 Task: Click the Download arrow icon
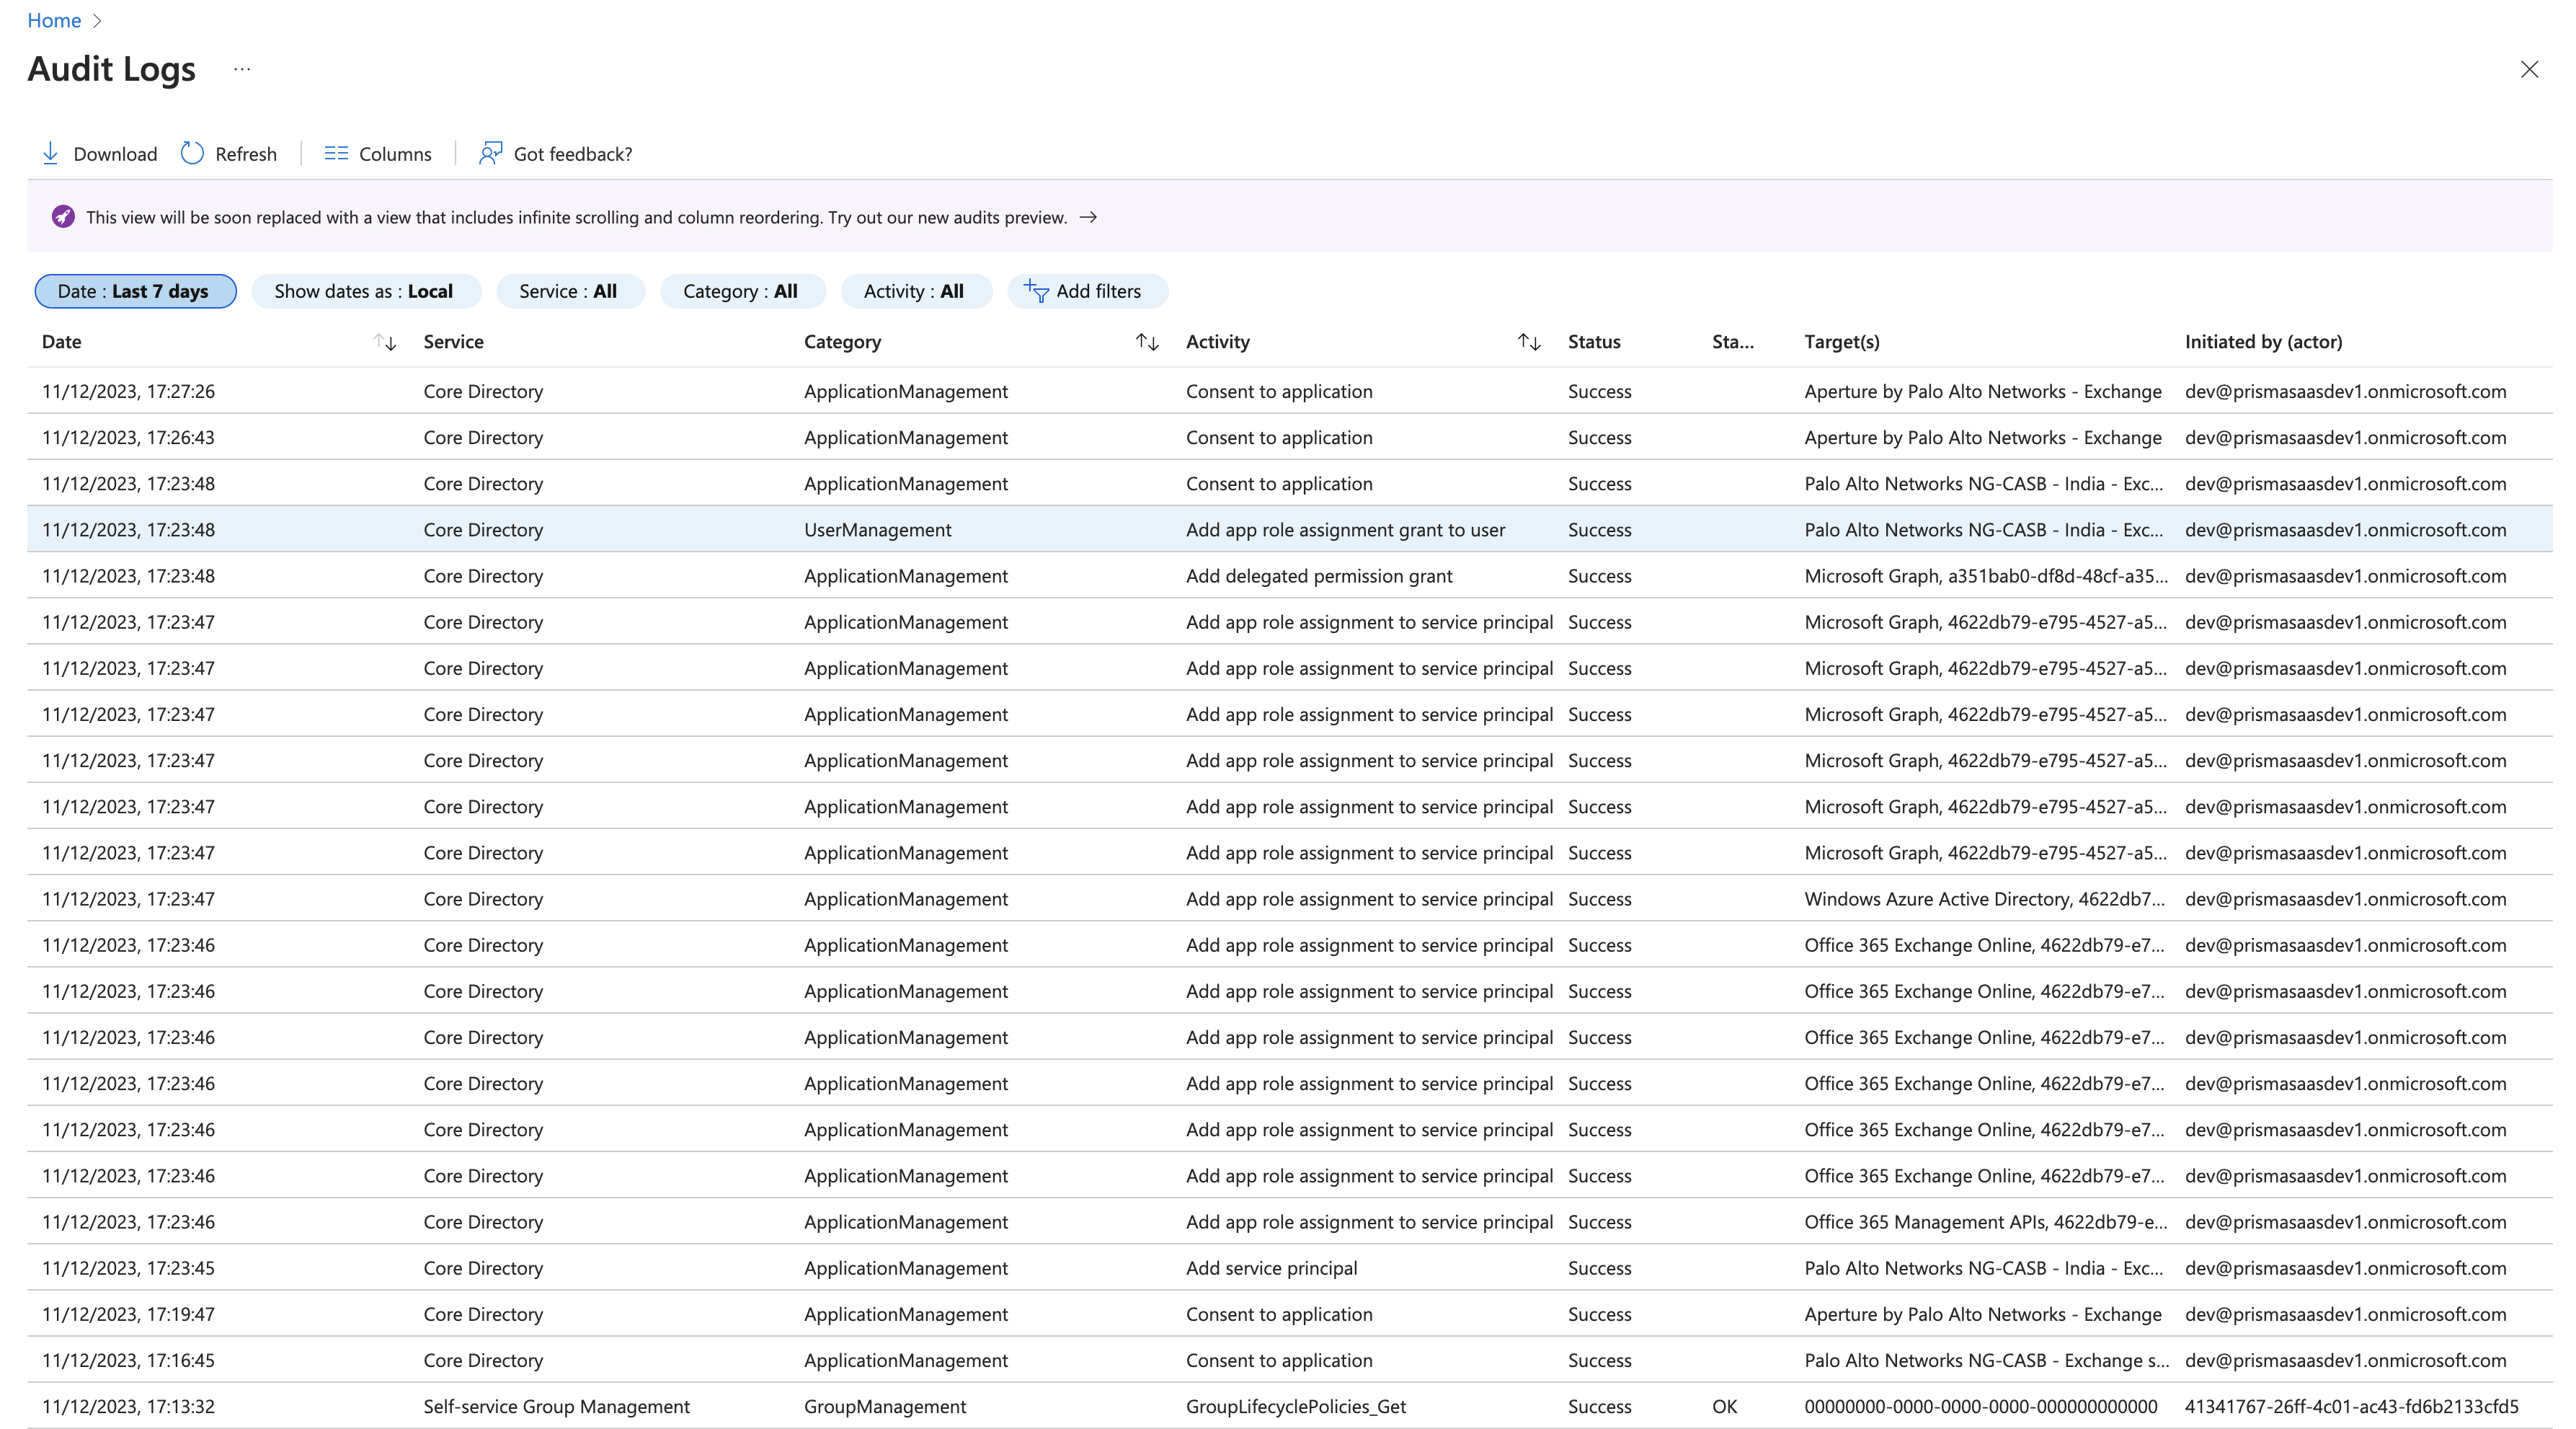pos(50,153)
